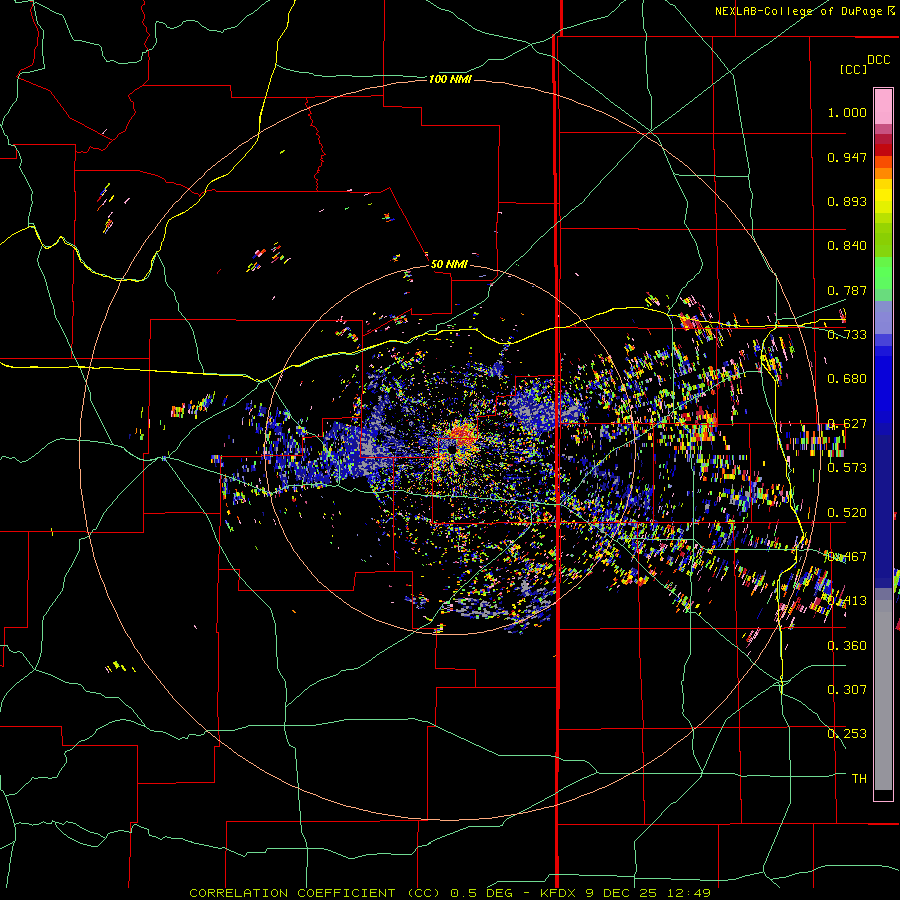The image size is (900, 900).
Task: Click the KFDX station ID in caption
Action: point(560,893)
